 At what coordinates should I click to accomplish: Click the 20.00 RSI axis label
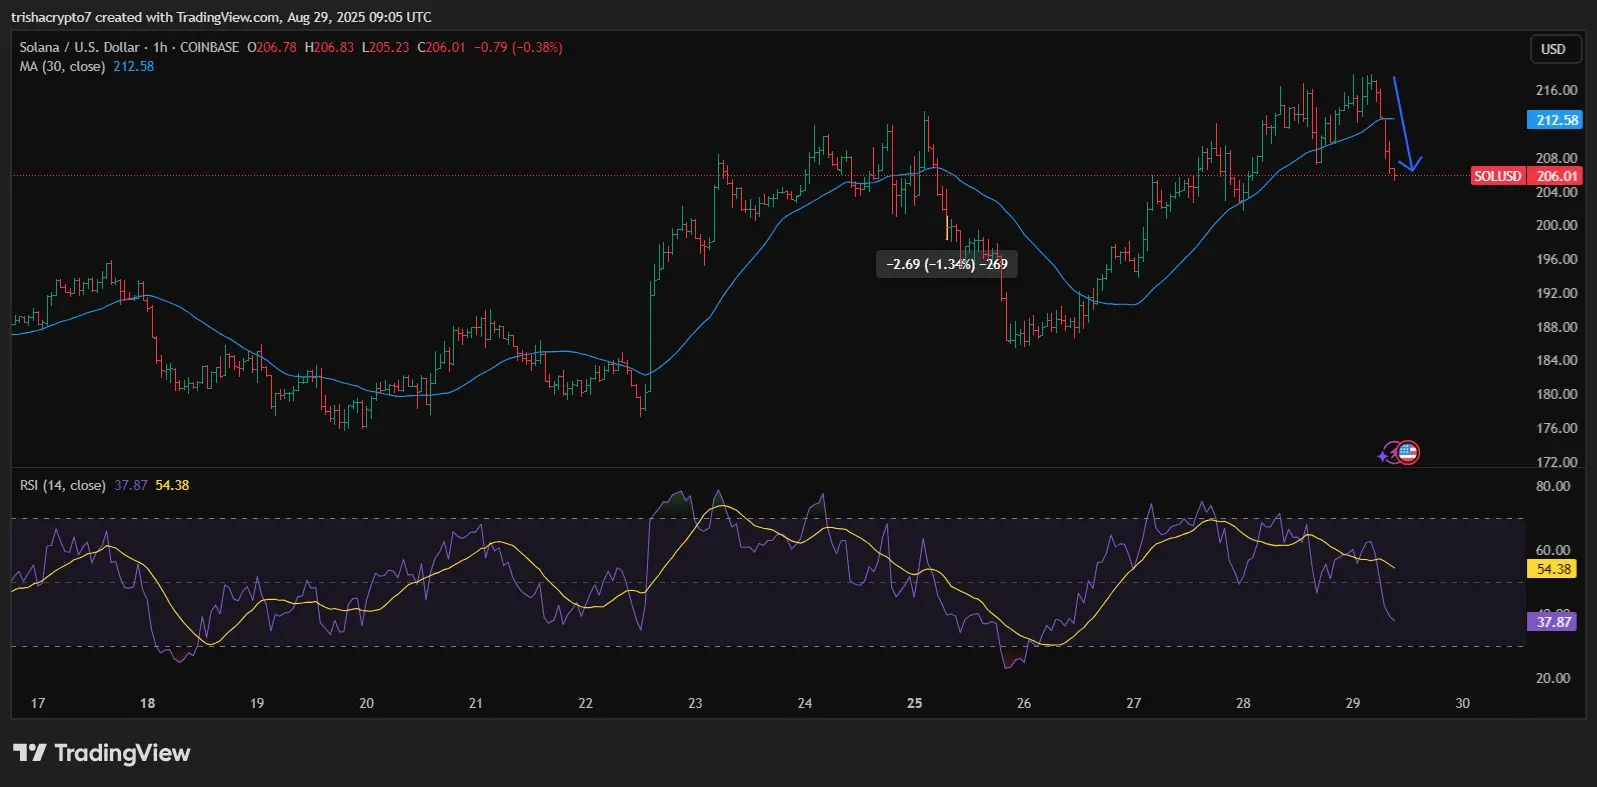point(1552,678)
